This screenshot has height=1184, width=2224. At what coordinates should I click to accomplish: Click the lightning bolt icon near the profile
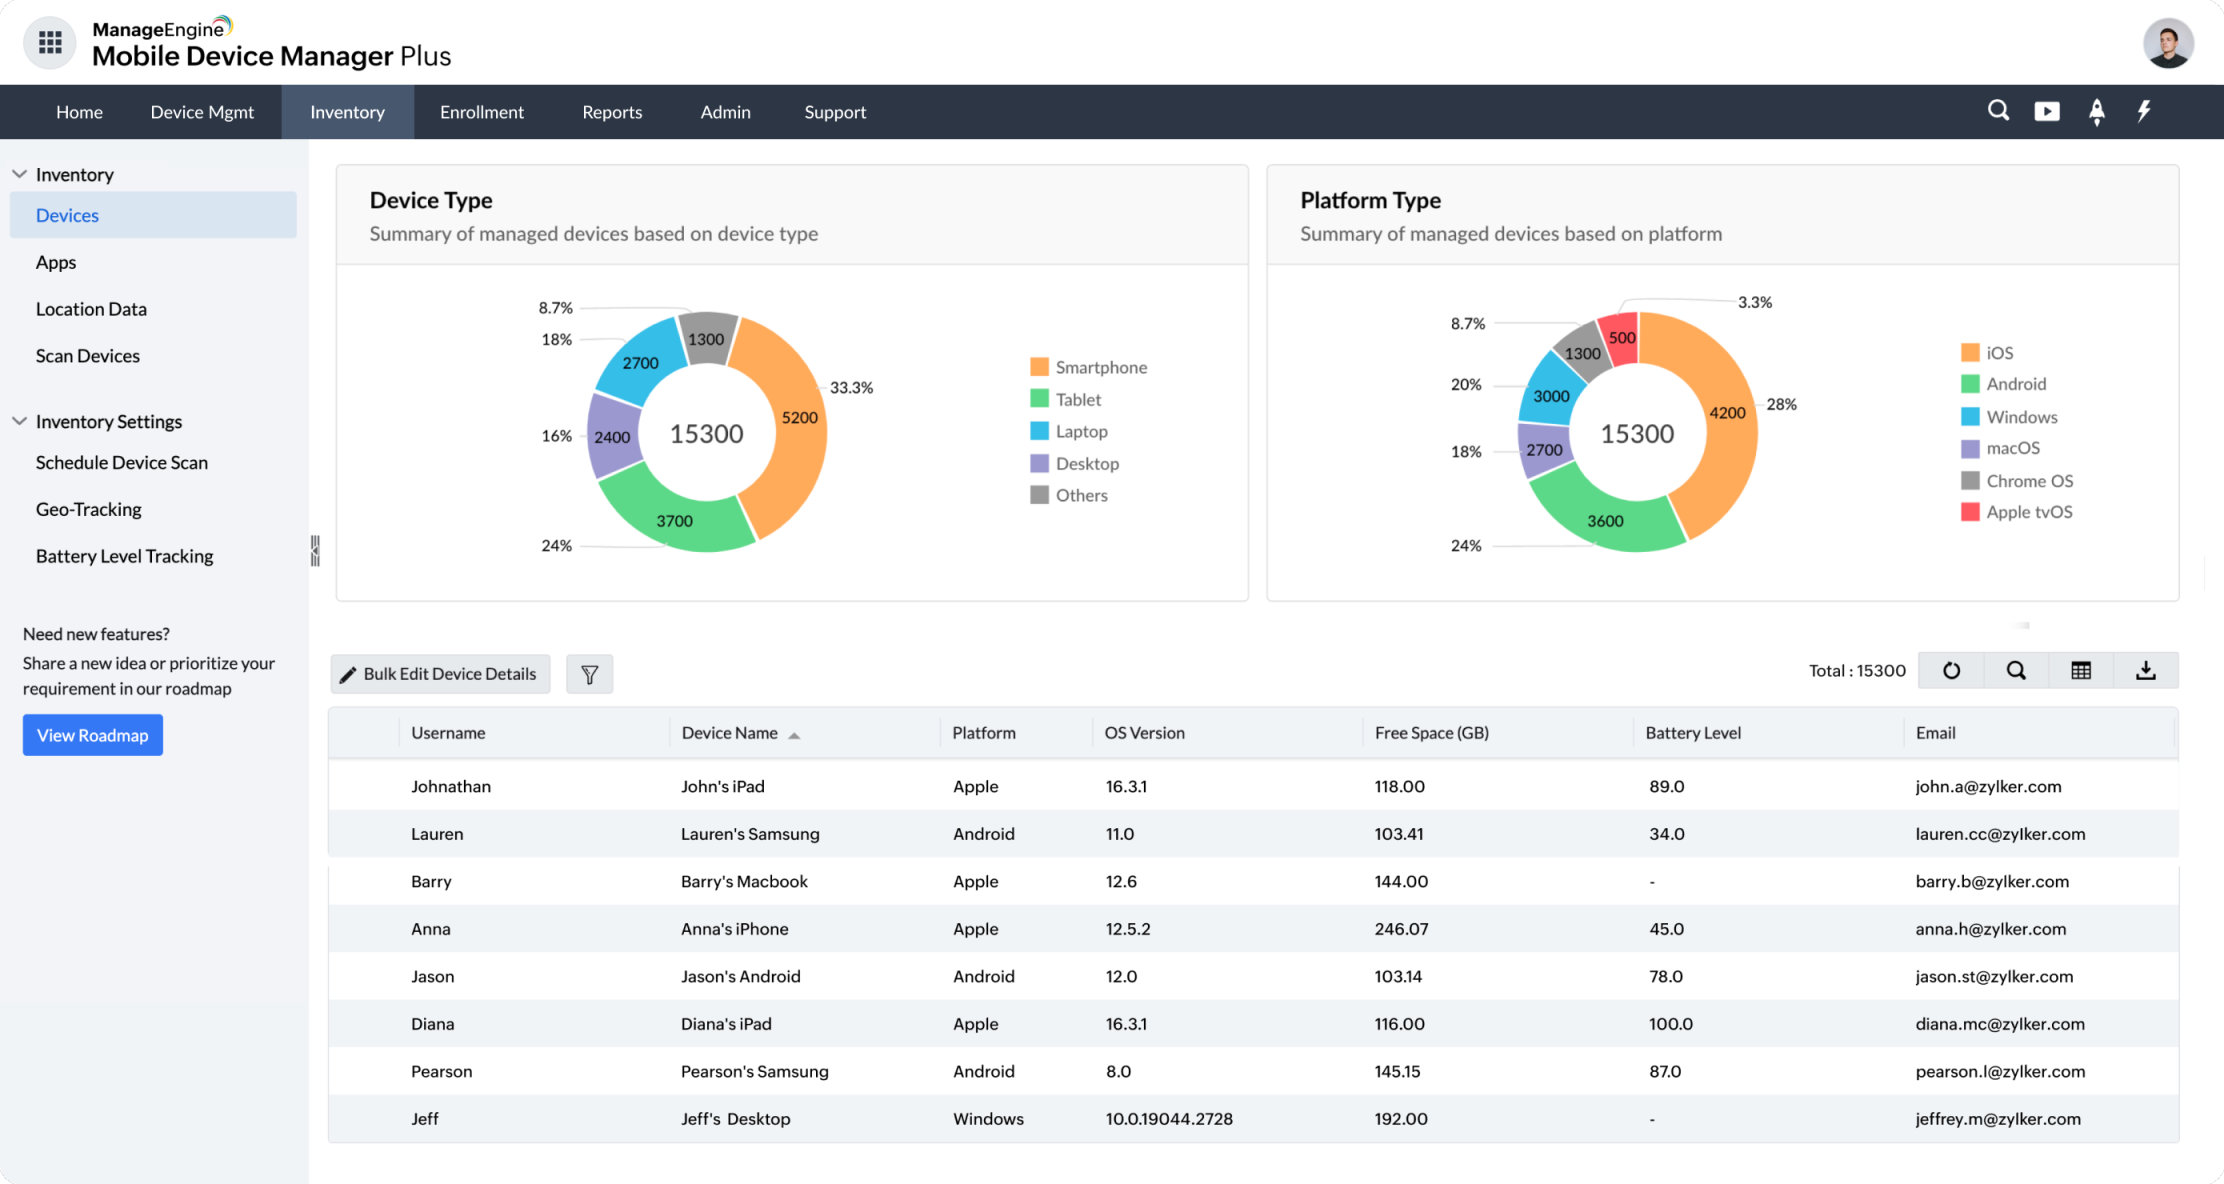click(x=2143, y=111)
